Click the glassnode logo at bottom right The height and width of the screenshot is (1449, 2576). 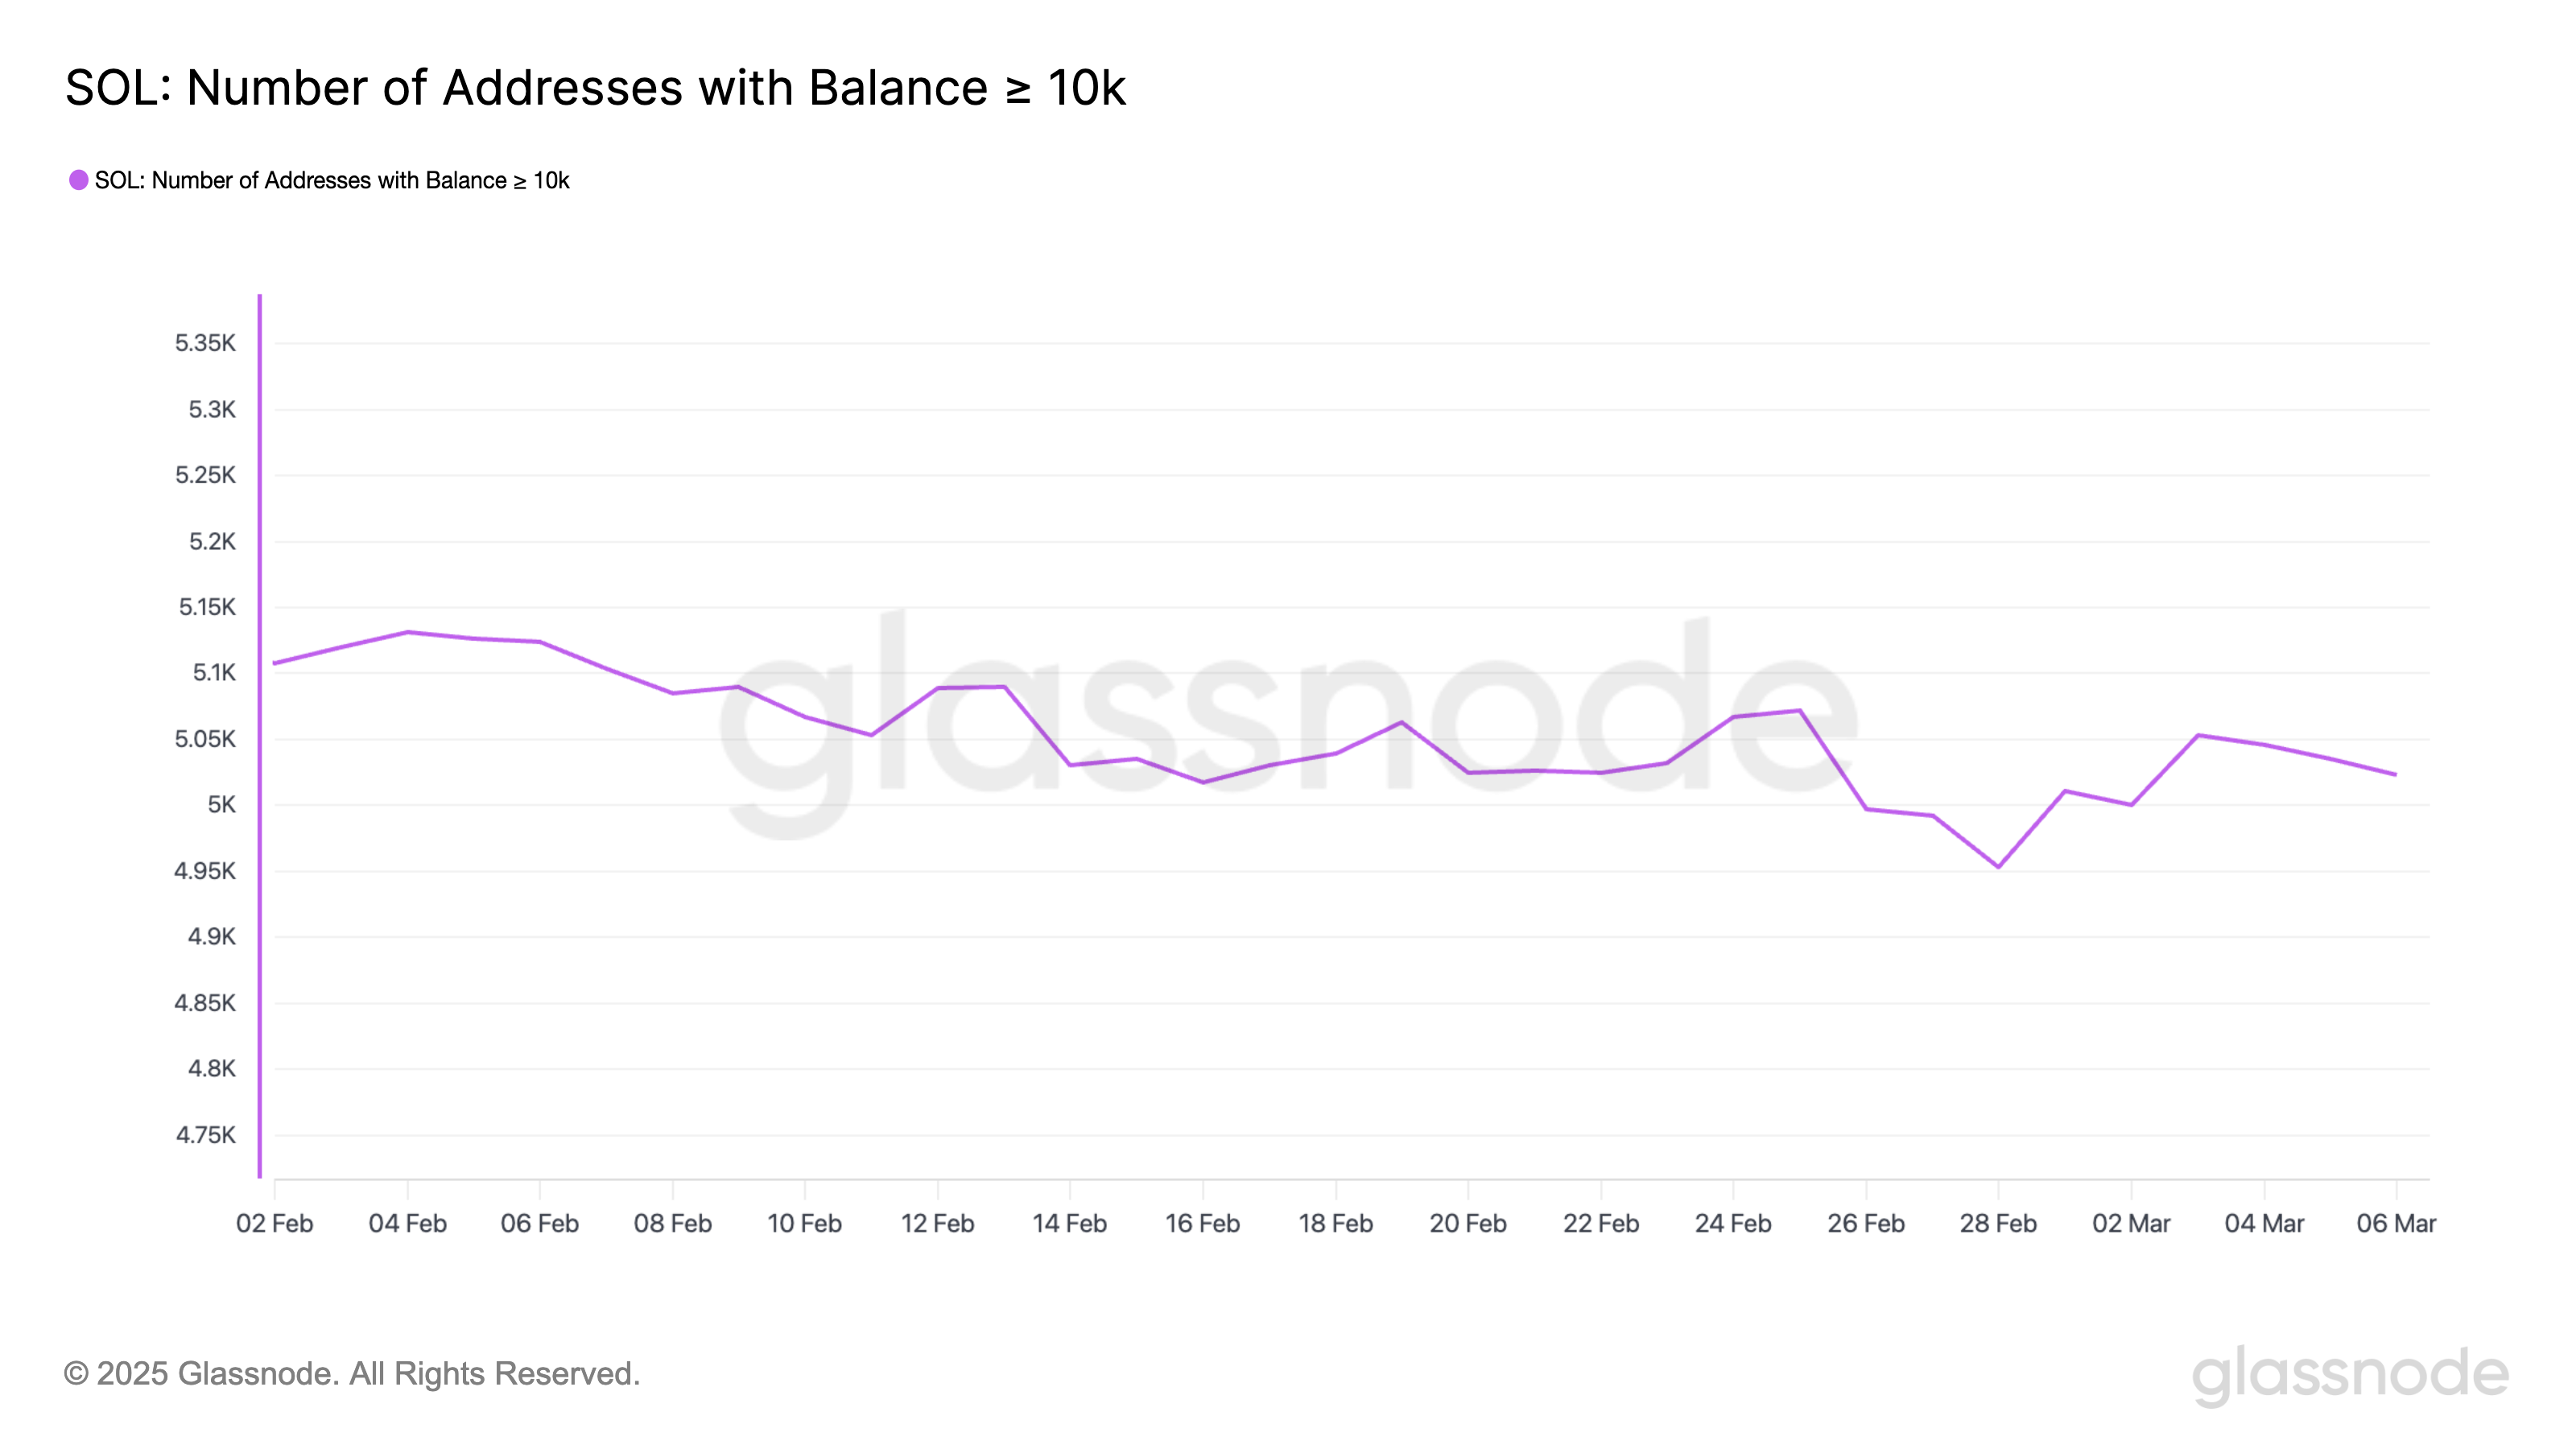2349,1374
